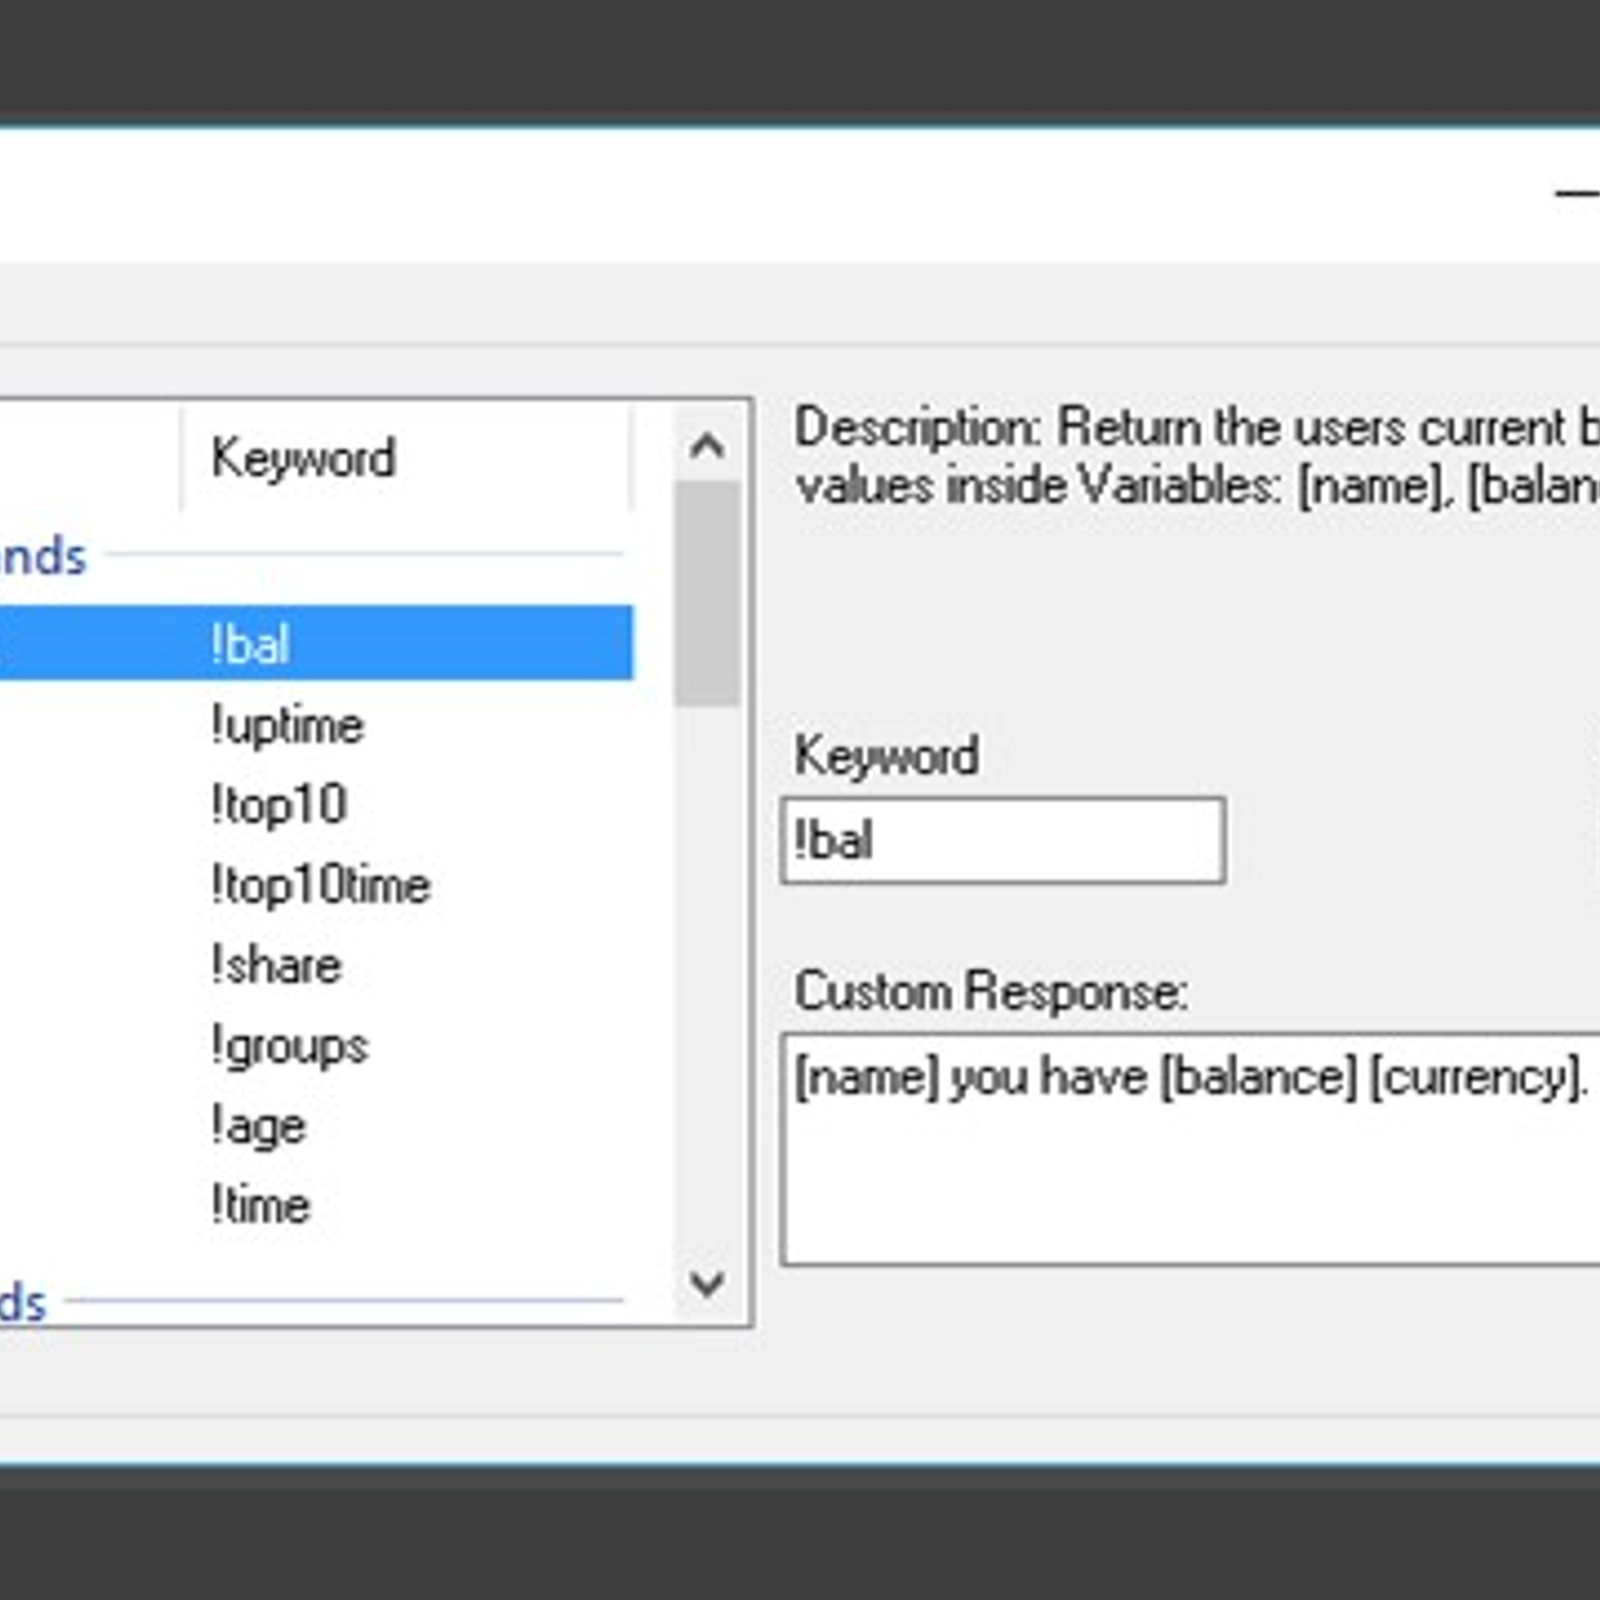1600x1600 pixels.
Task: Click the command list scrollbar thumb
Action: (x=707, y=593)
